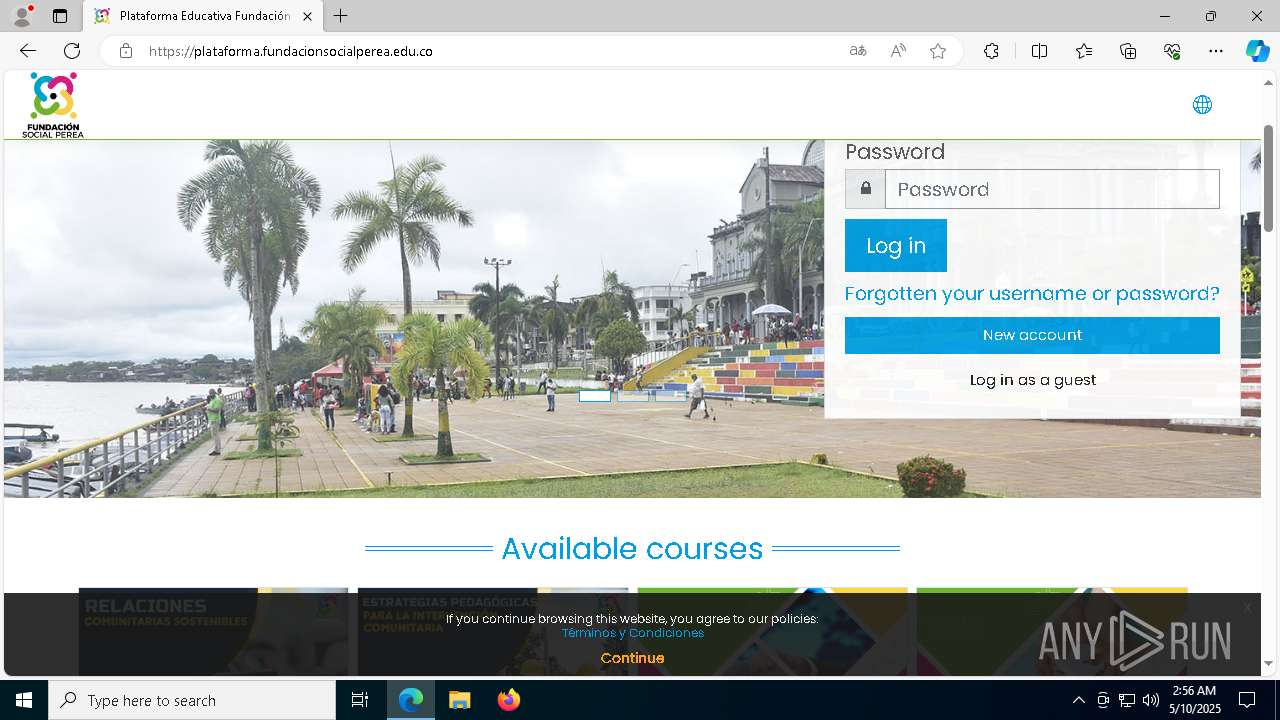Activate the read aloud icon

click(x=898, y=51)
